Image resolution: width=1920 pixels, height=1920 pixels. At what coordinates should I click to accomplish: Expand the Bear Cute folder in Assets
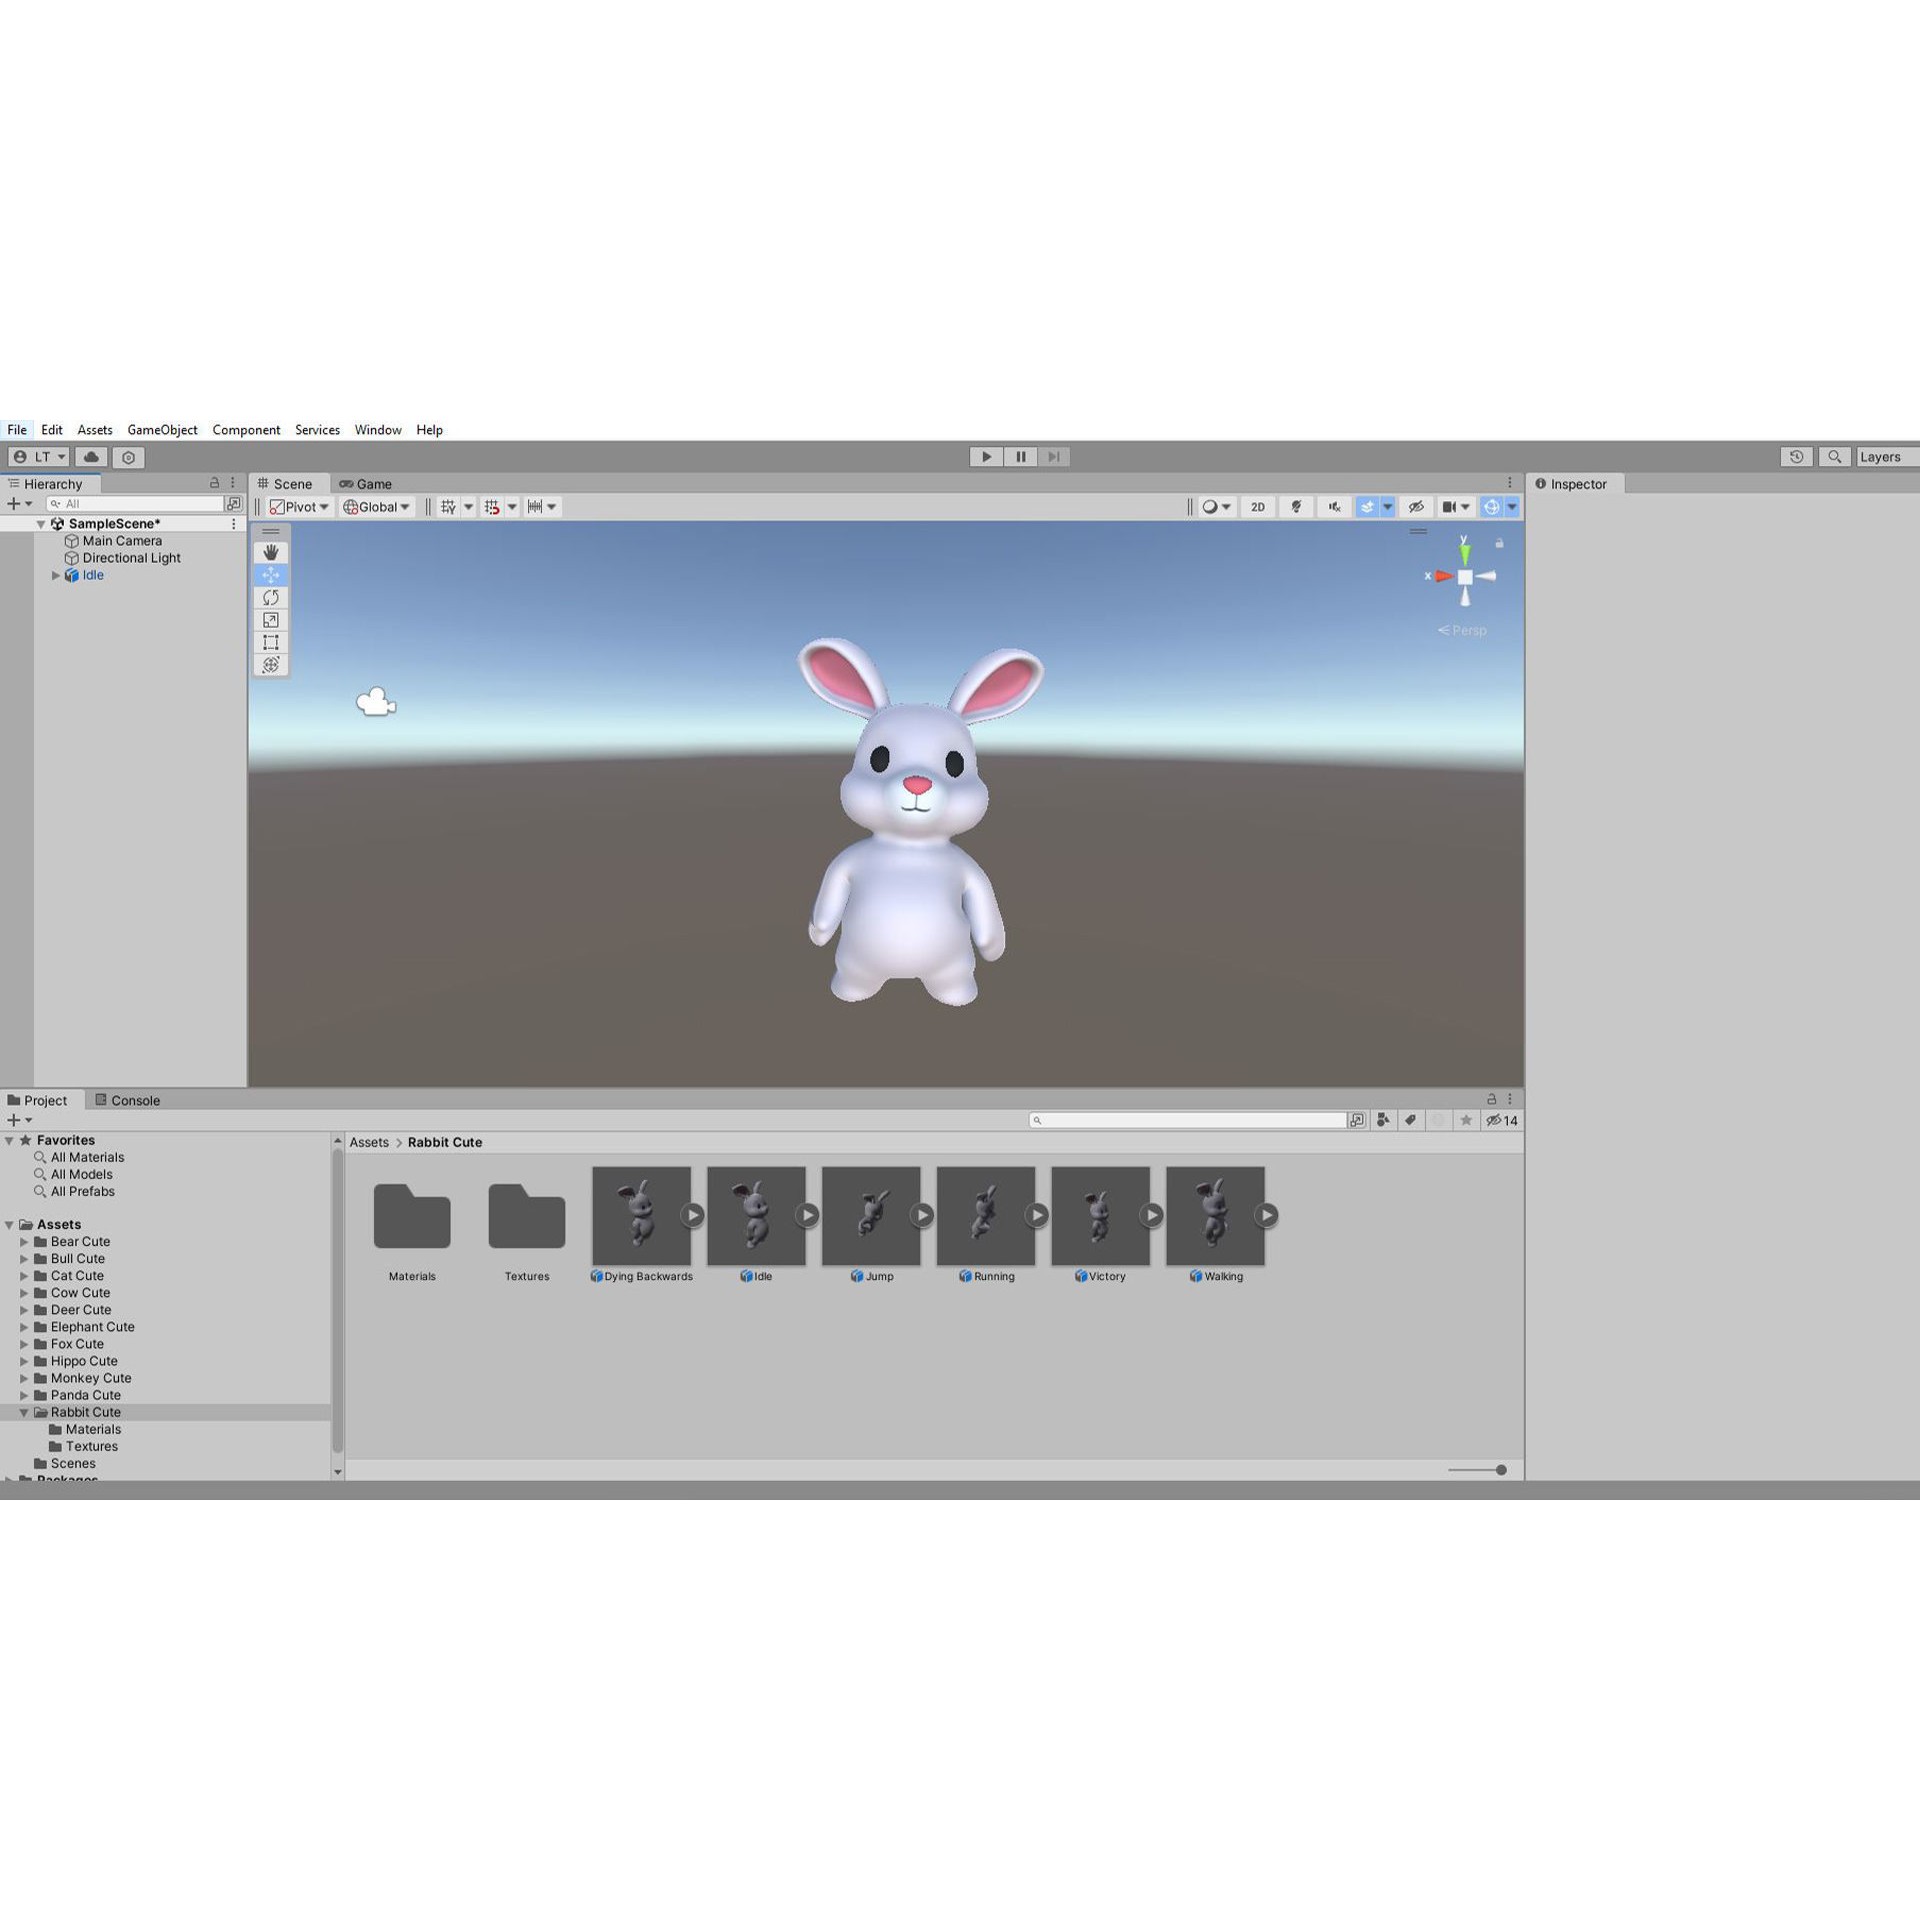(x=25, y=1241)
